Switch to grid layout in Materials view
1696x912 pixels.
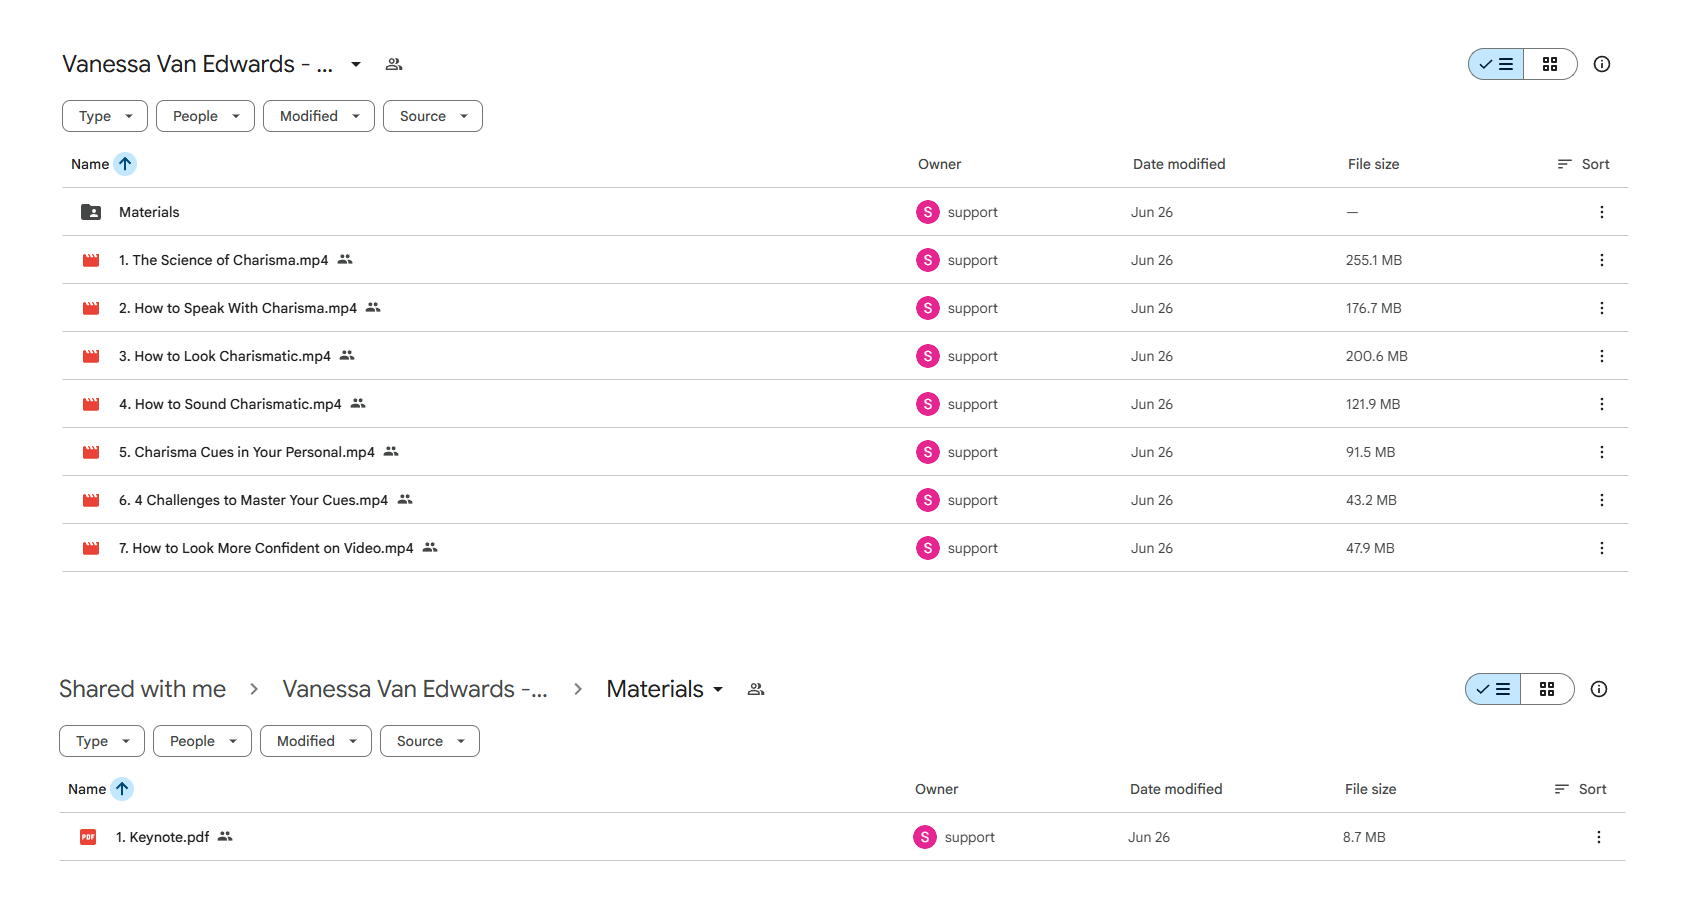click(1547, 689)
